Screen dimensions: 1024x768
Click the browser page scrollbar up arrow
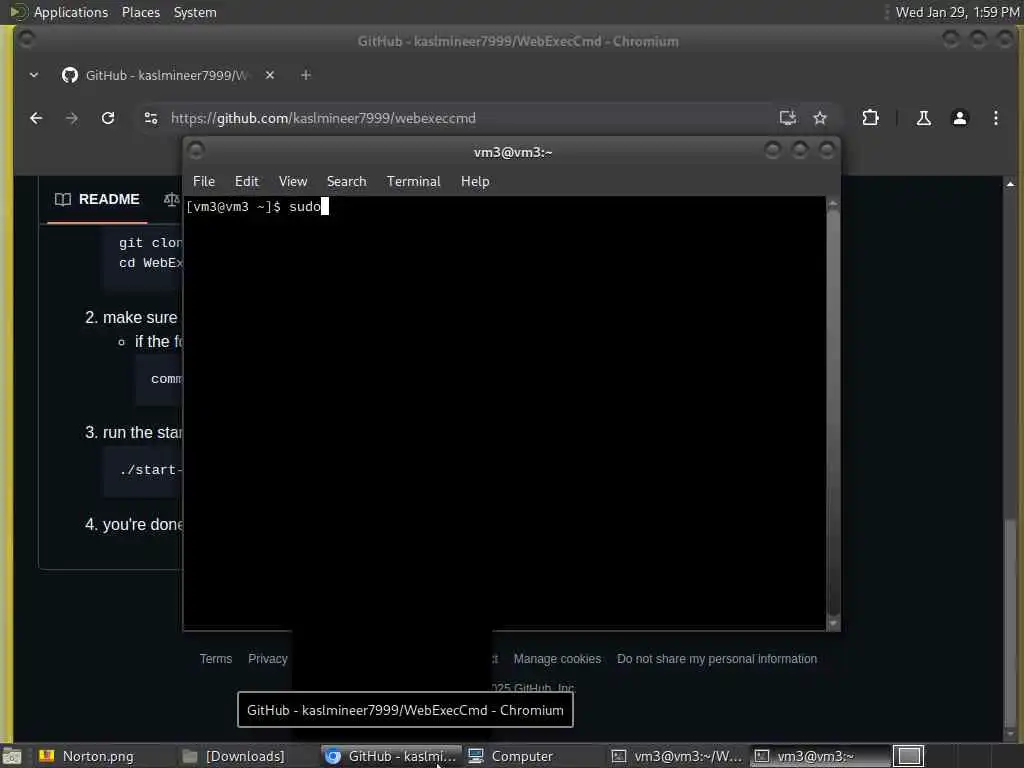point(1010,184)
